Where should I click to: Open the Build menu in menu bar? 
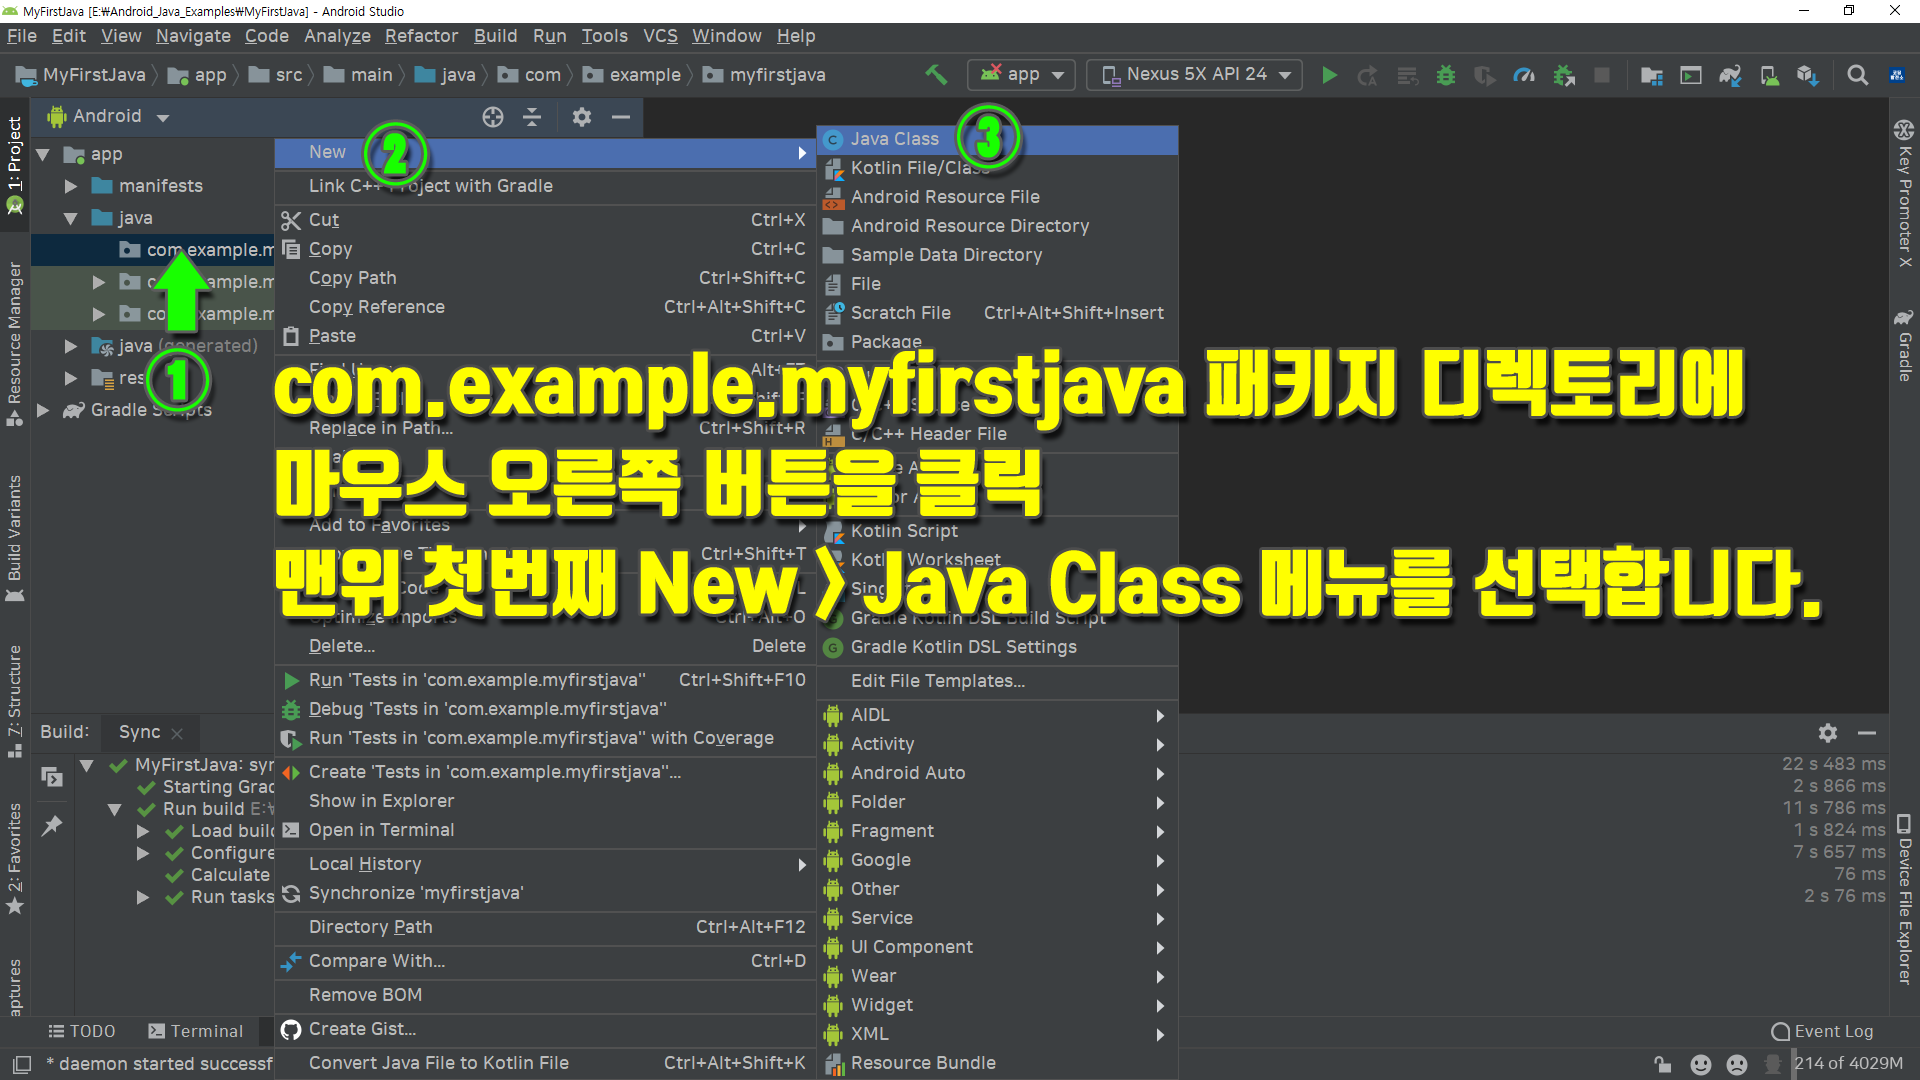(495, 36)
